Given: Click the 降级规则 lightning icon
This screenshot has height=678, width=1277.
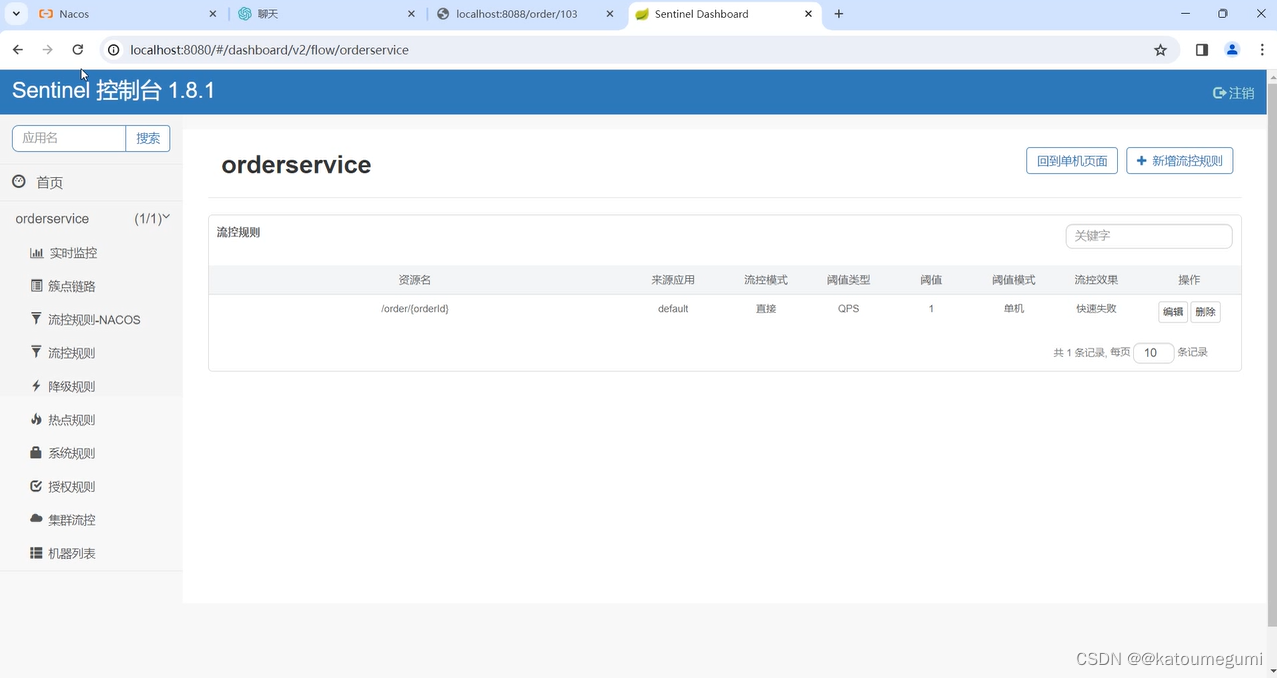Looking at the screenshot, I should 37,386.
